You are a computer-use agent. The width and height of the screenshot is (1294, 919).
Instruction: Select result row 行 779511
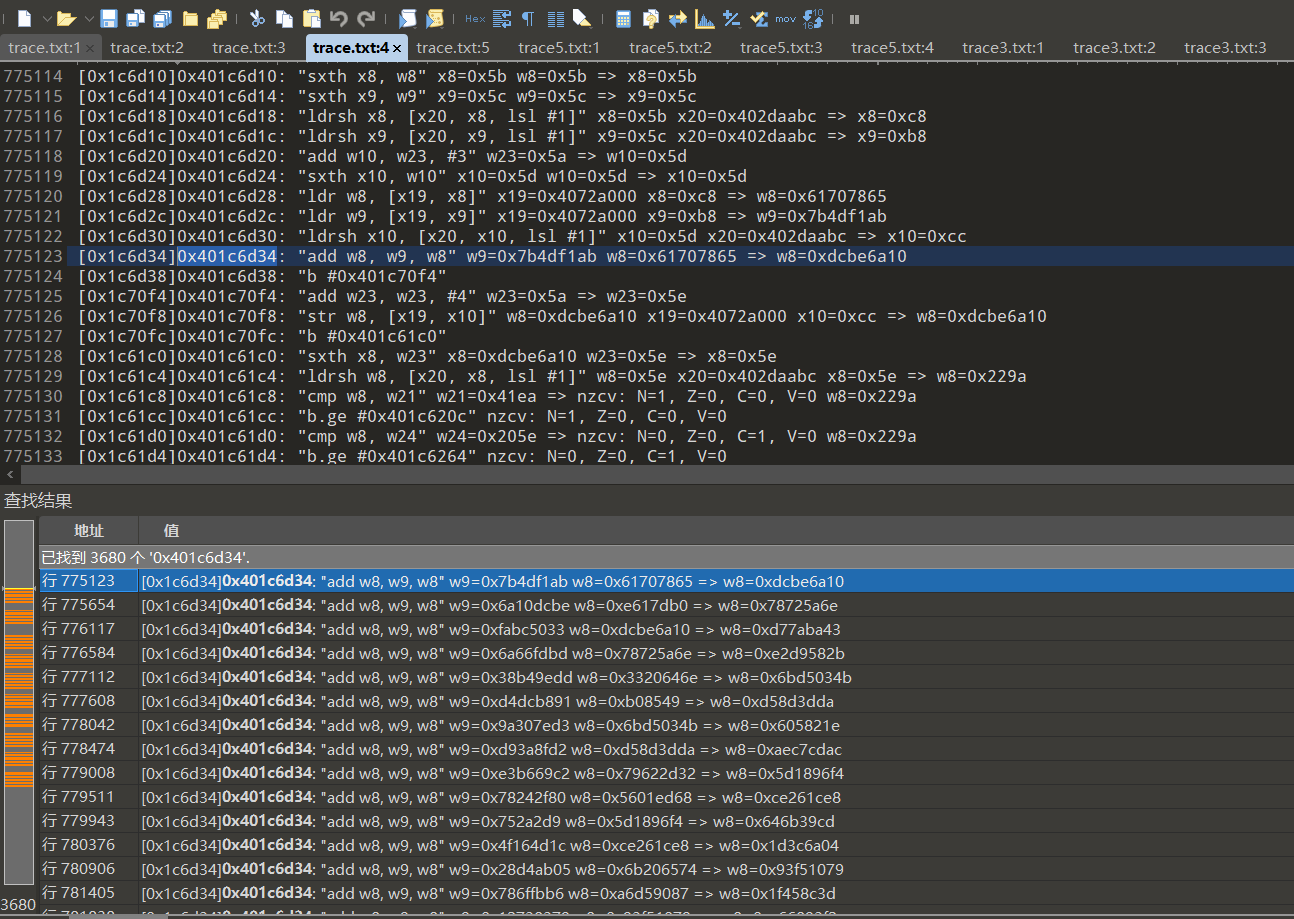(666, 797)
